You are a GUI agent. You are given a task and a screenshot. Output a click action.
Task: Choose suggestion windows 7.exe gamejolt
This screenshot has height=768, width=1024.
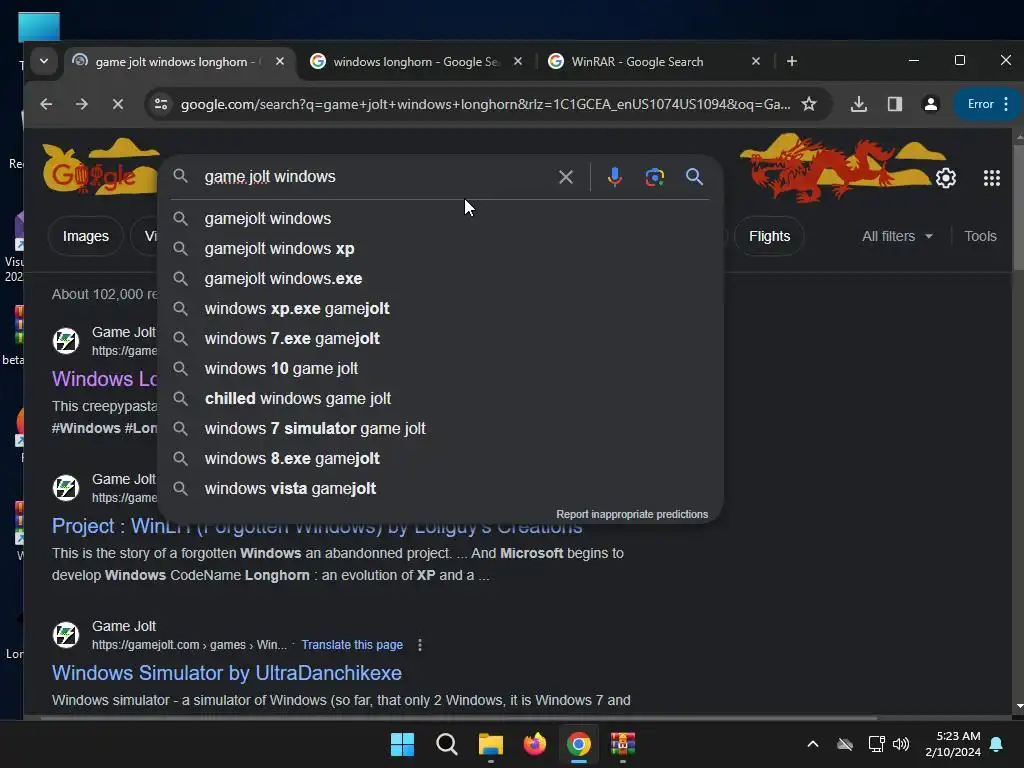[440, 339]
